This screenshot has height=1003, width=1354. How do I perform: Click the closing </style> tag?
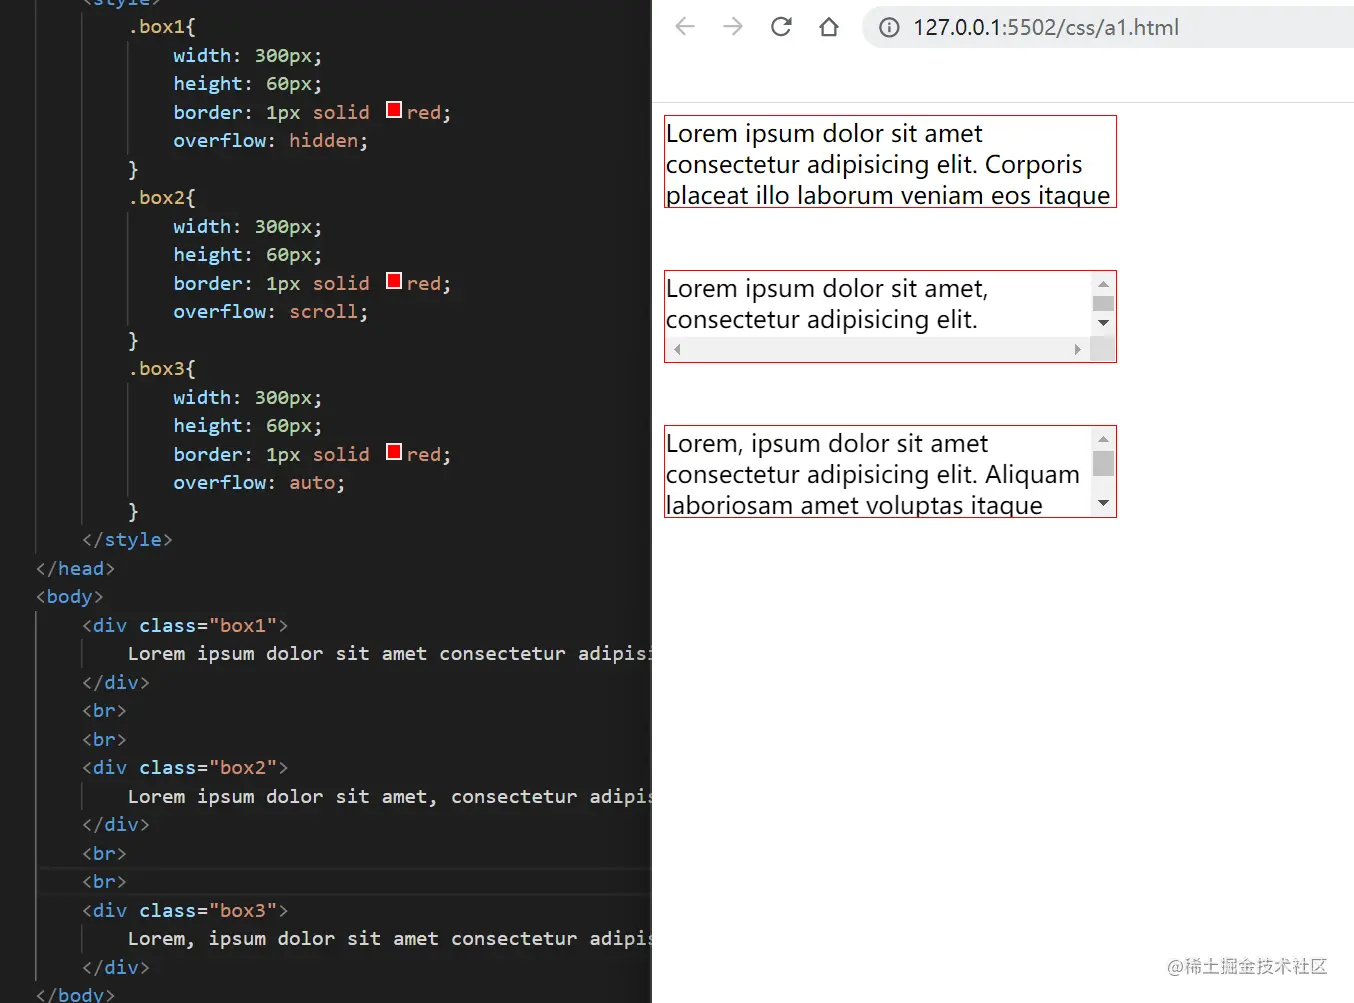pos(127,540)
